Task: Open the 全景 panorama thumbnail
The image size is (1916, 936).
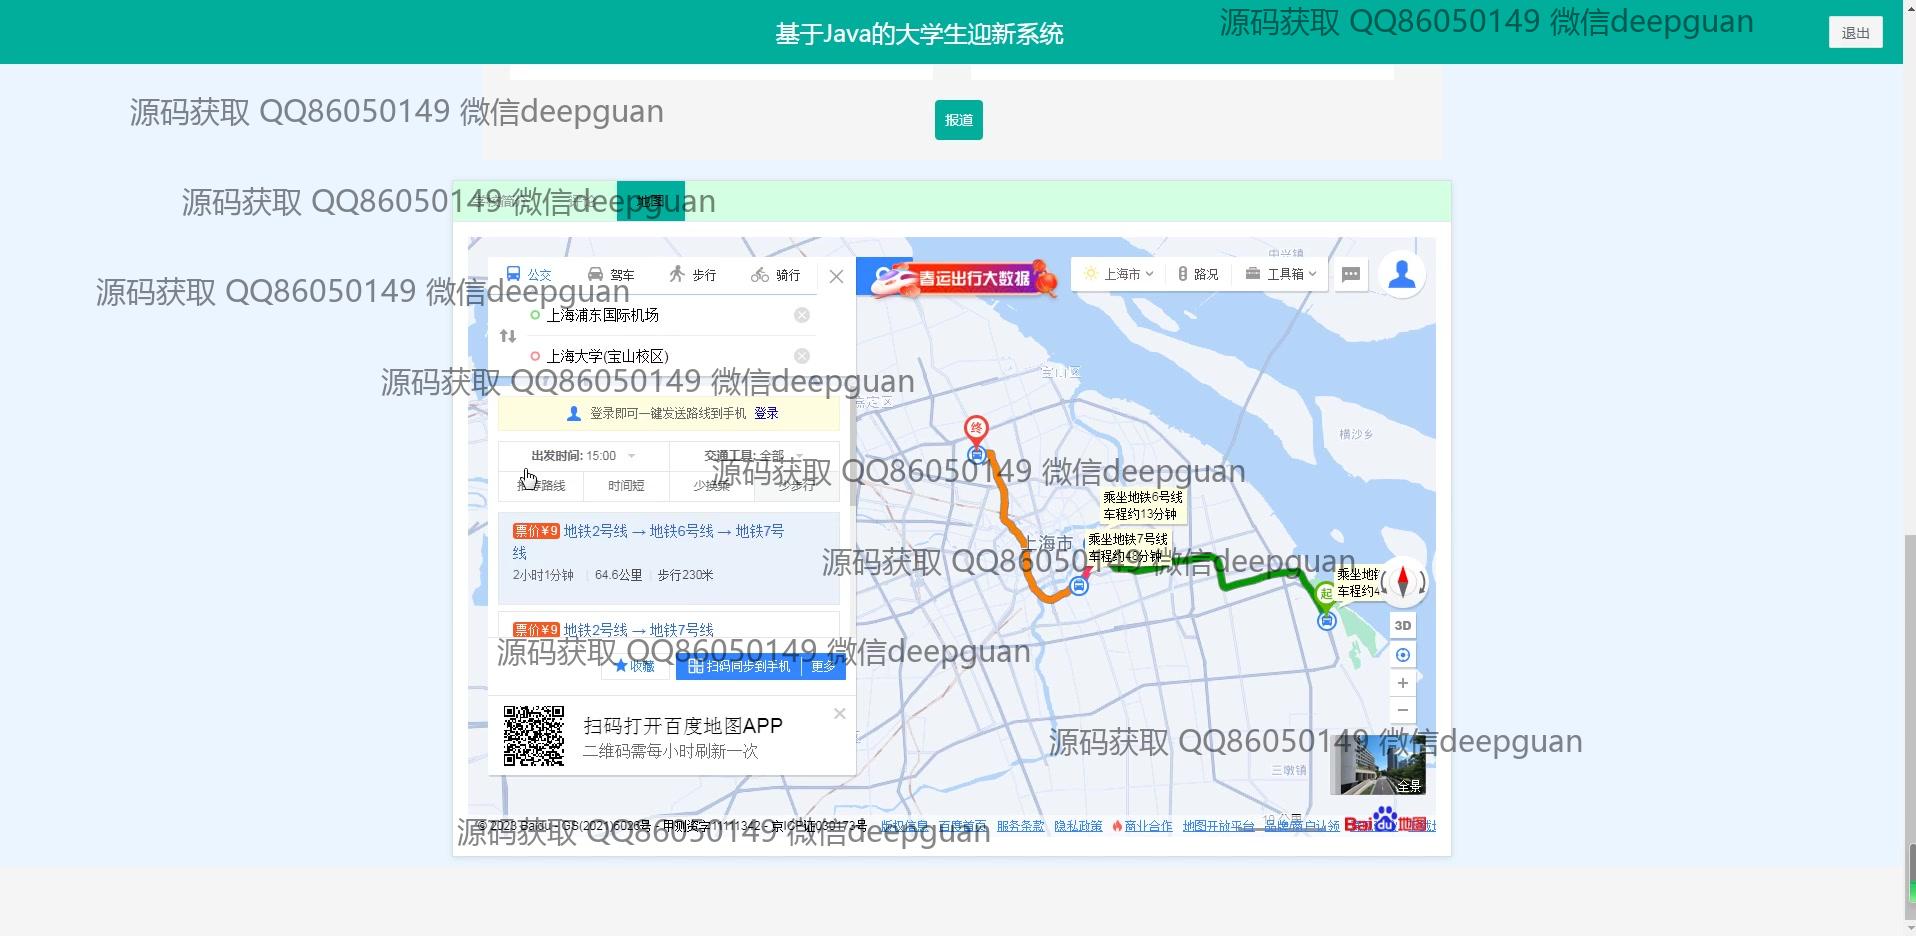Action: pos(1378,765)
